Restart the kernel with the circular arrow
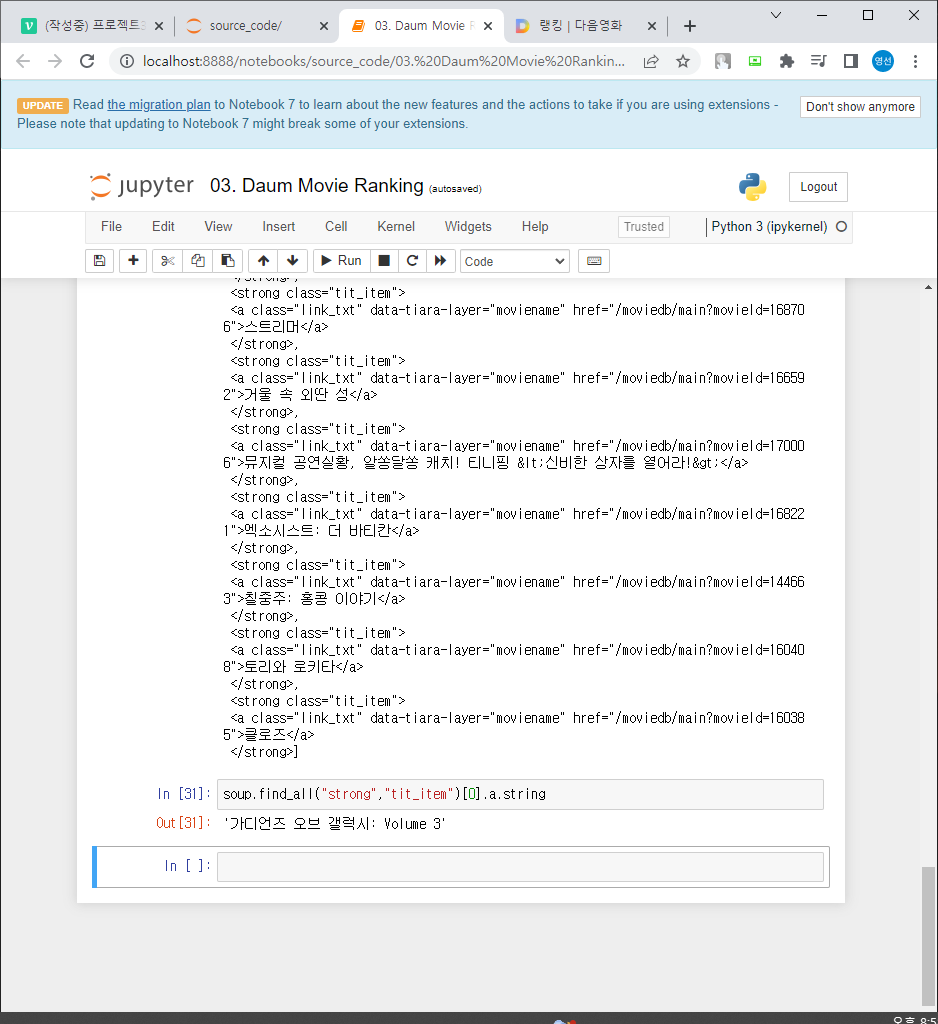 (412, 261)
